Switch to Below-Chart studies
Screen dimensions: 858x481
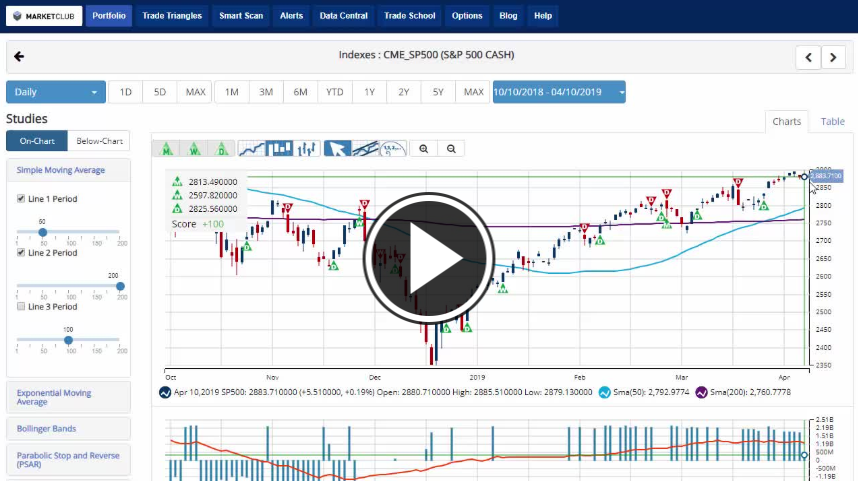99,141
